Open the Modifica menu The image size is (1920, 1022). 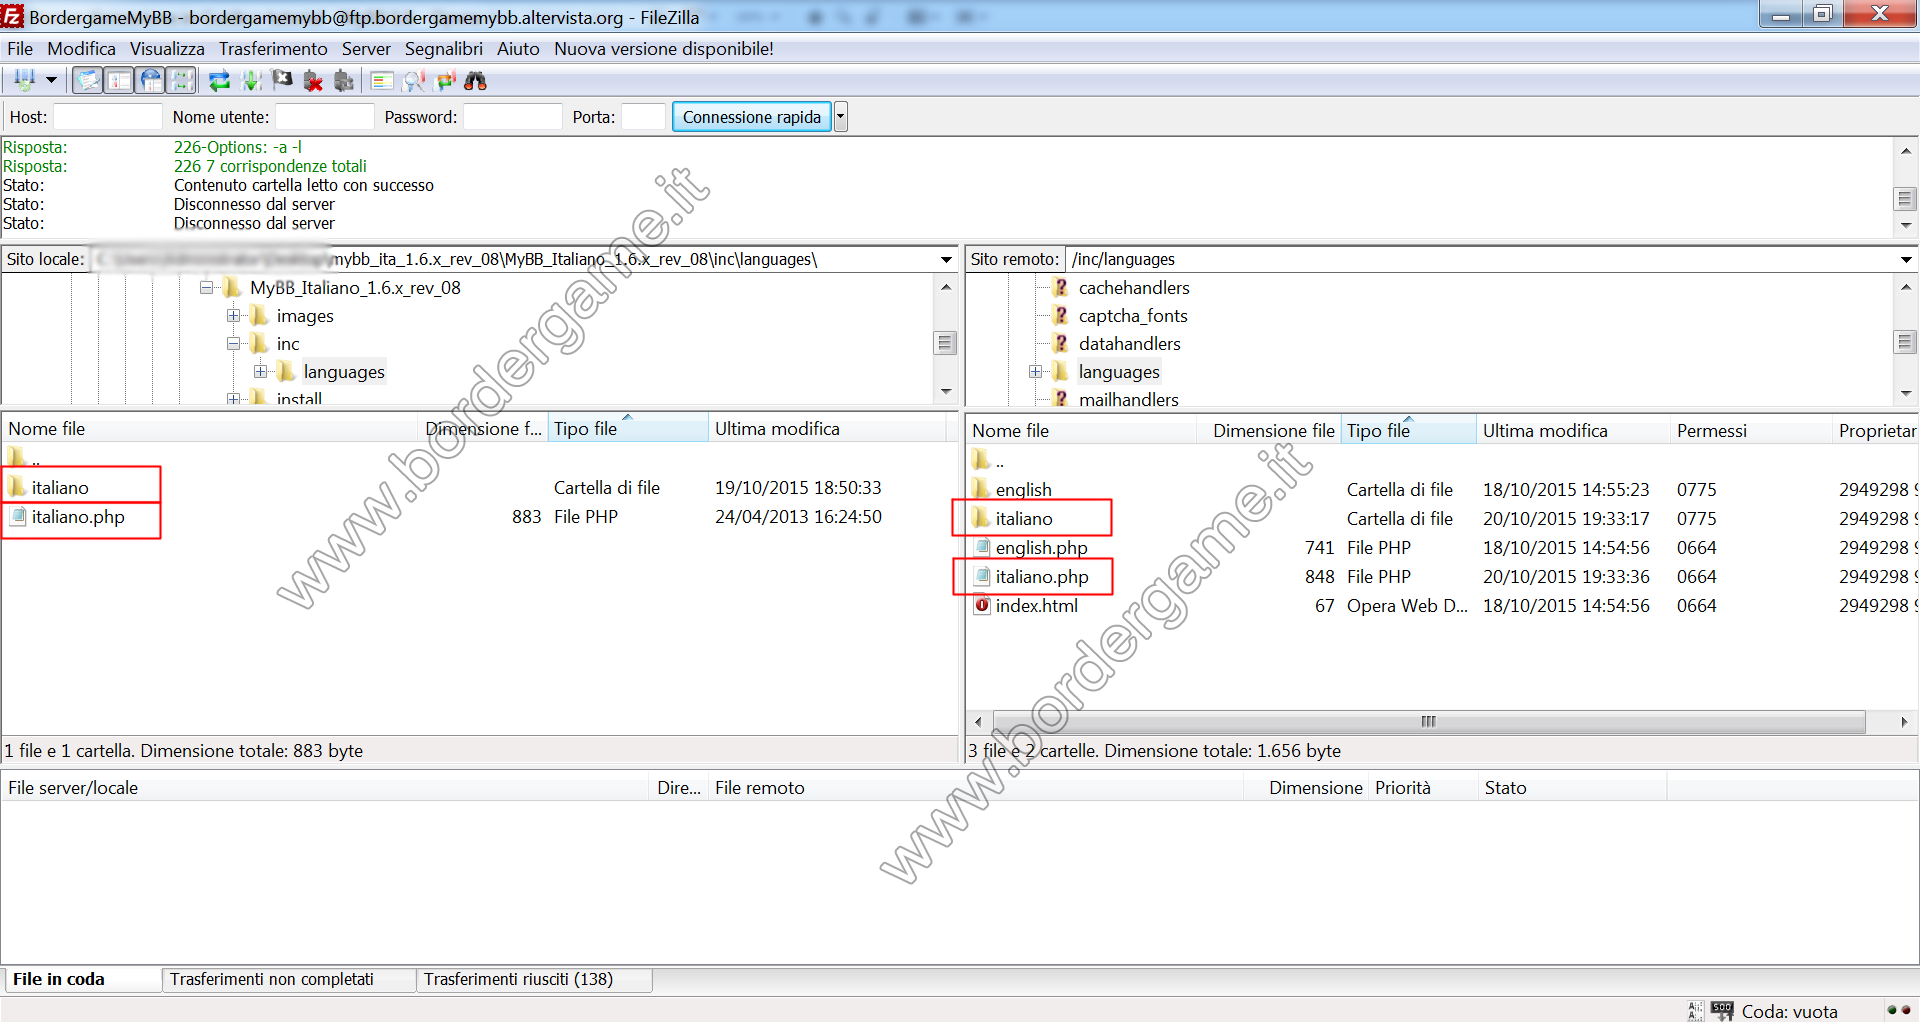tap(81, 48)
